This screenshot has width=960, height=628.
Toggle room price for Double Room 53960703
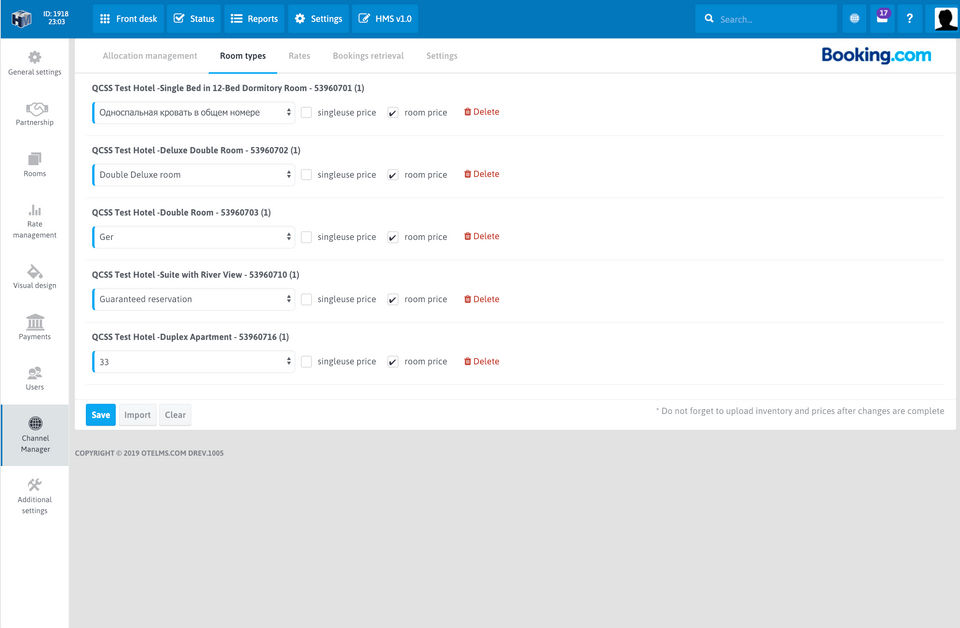click(393, 237)
